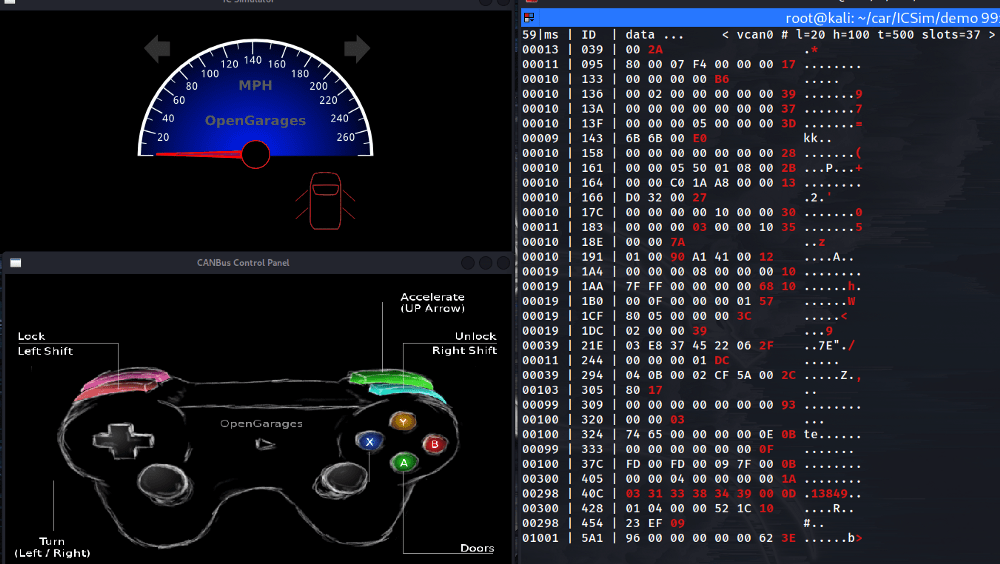The image size is (1000, 564).
Task: Click the 'Left Shift' label
Action: (x=45, y=351)
